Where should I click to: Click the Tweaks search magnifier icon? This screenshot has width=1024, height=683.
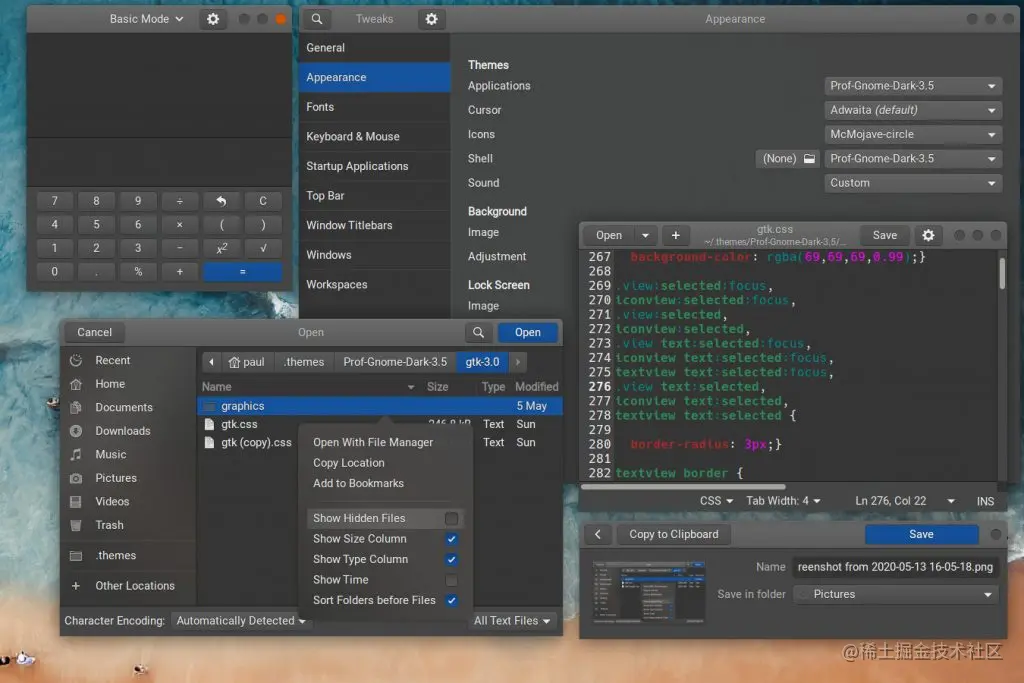coord(317,19)
